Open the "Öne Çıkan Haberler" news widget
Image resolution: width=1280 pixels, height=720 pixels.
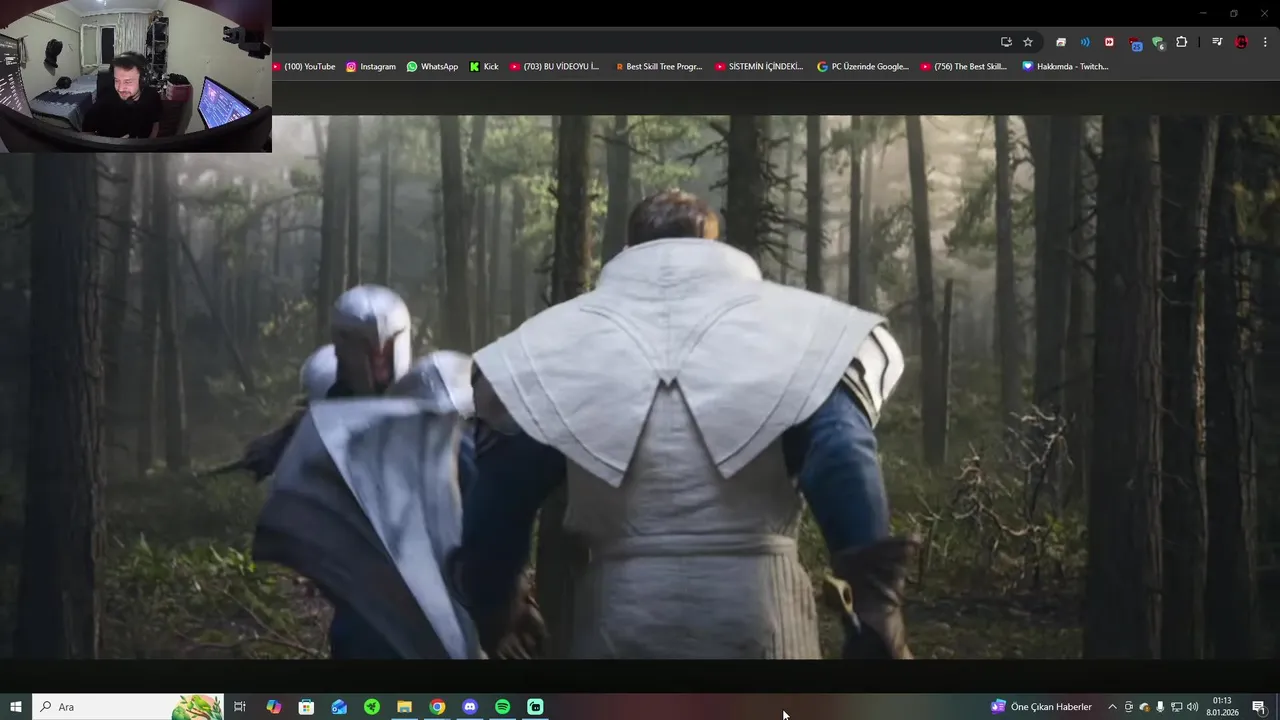[1041, 707]
